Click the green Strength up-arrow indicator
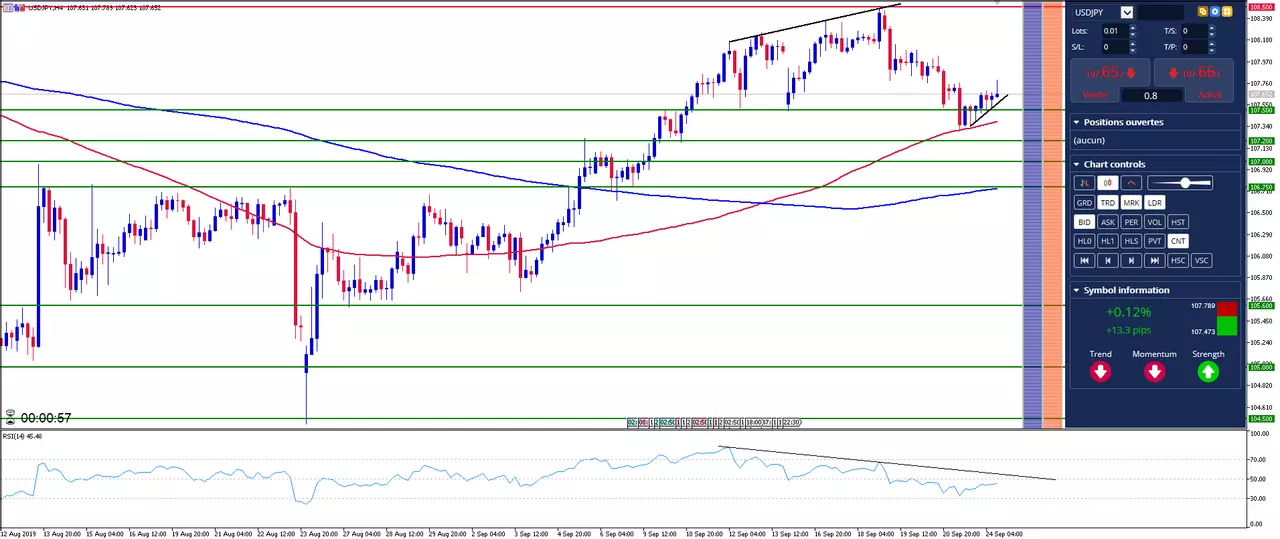The image size is (1280, 539). 1208,372
